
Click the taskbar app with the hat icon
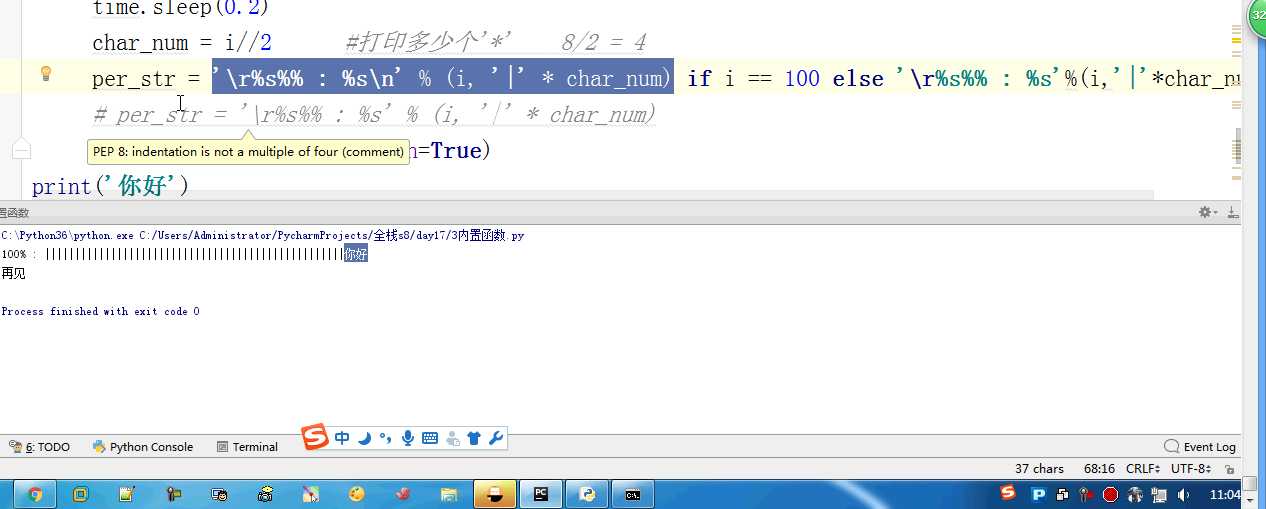tap(495, 494)
